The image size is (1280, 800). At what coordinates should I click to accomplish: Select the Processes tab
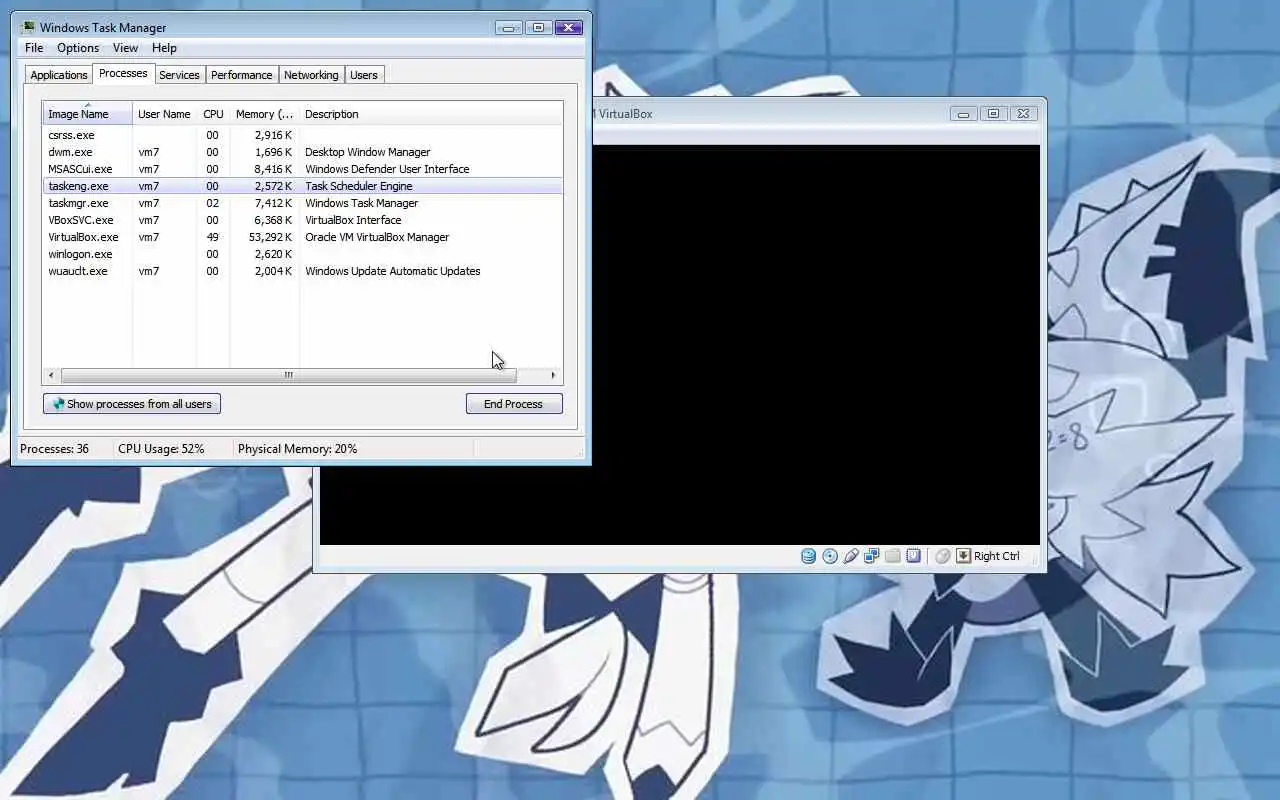click(x=123, y=73)
